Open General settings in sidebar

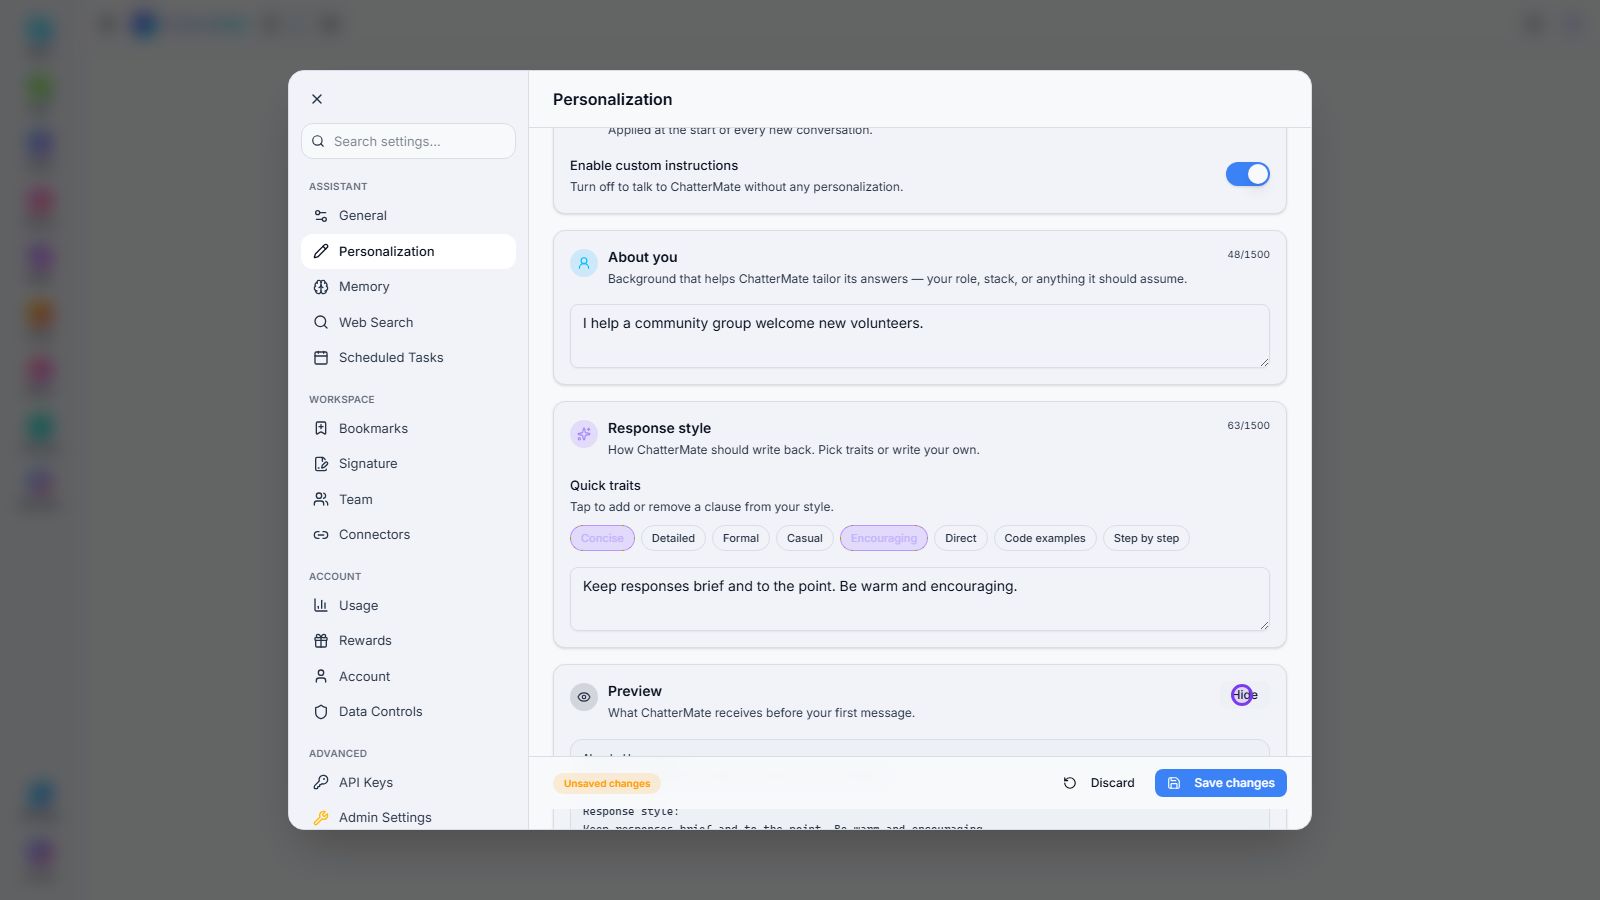pyautogui.click(x=408, y=216)
